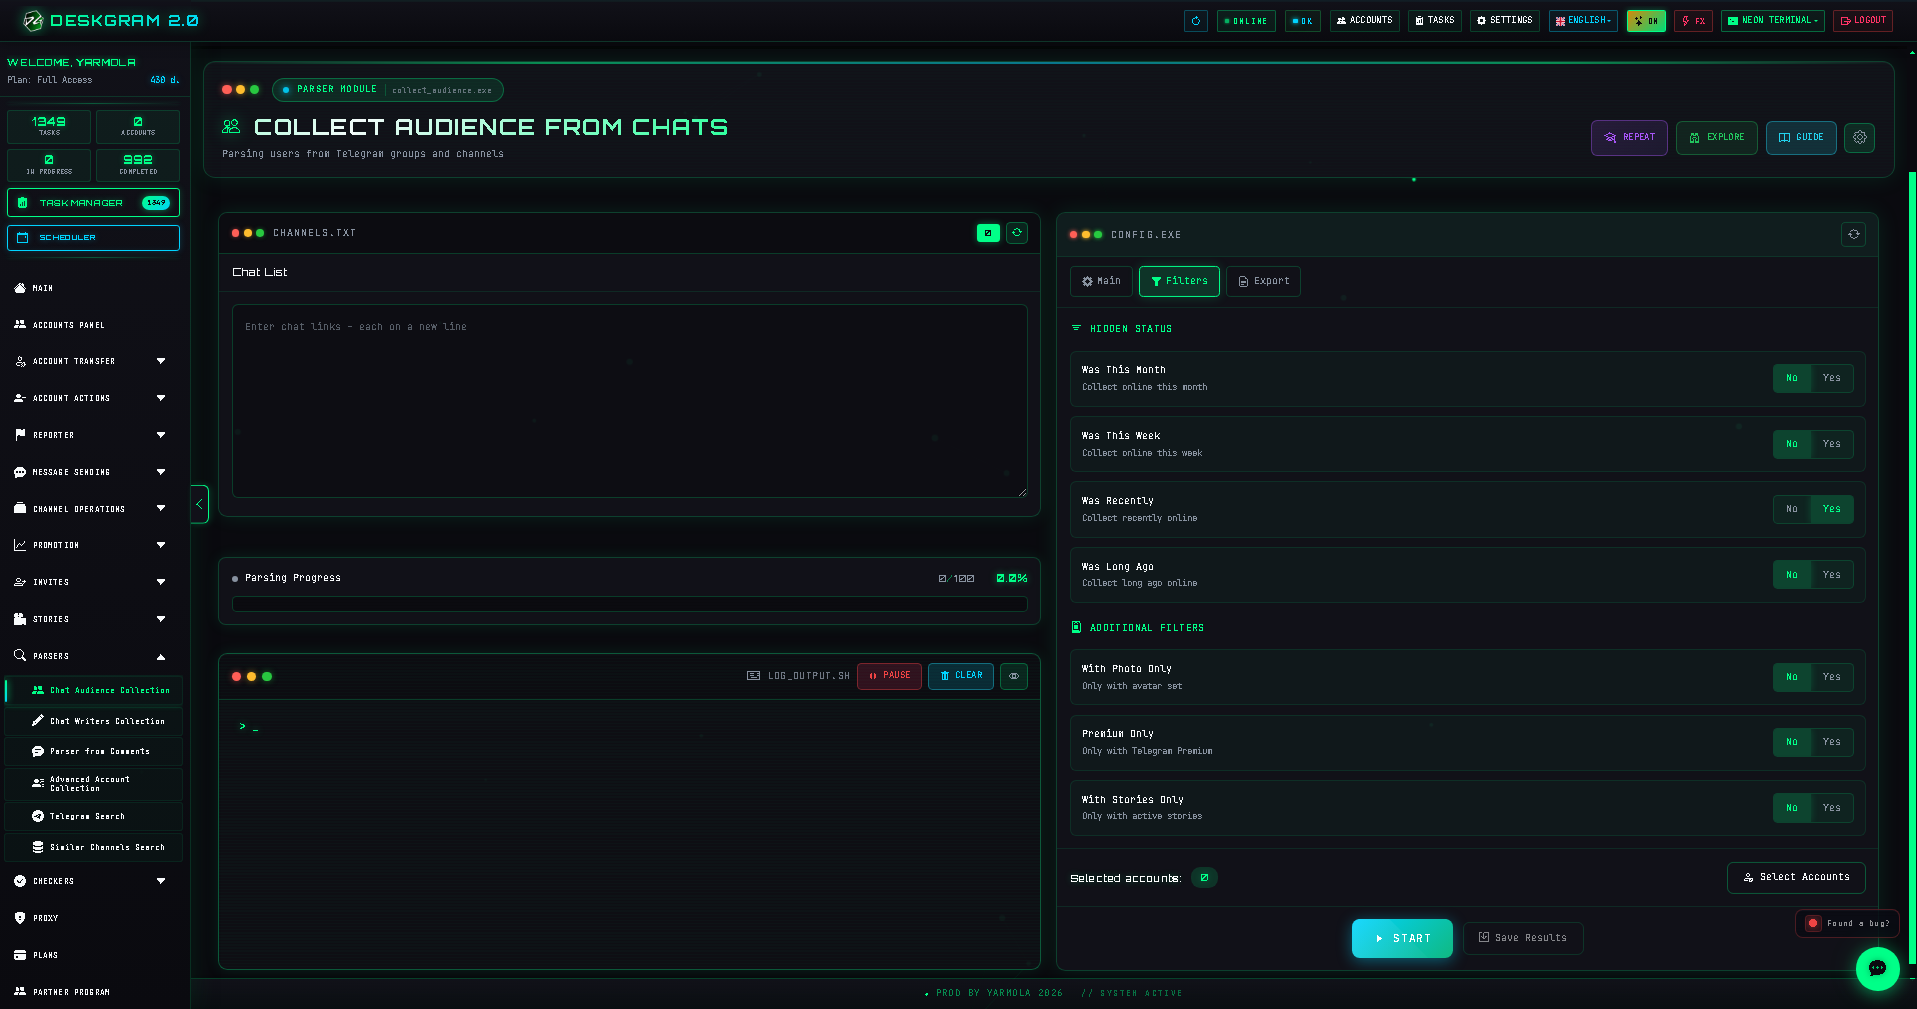Open Accounts from top bar
Viewport: 1917px width, 1009px height.
click(1364, 21)
